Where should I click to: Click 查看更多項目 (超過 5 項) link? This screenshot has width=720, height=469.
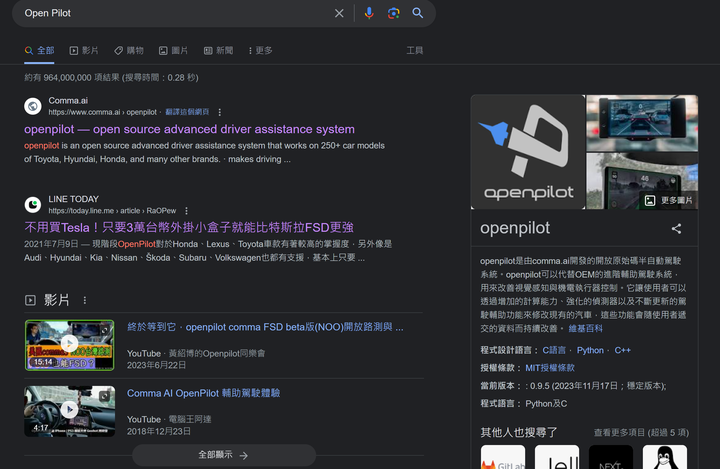pos(641,433)
